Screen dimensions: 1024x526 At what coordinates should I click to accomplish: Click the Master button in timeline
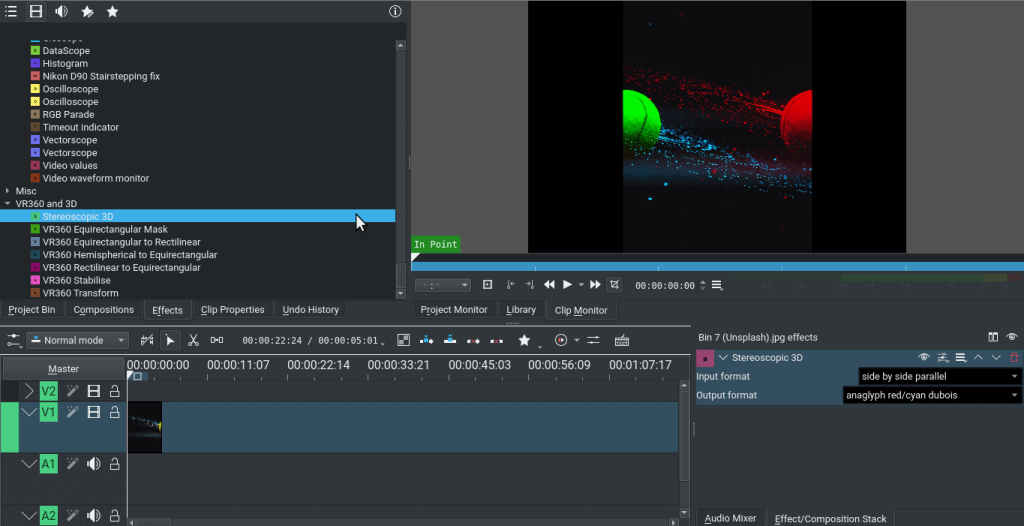[63, 369]
